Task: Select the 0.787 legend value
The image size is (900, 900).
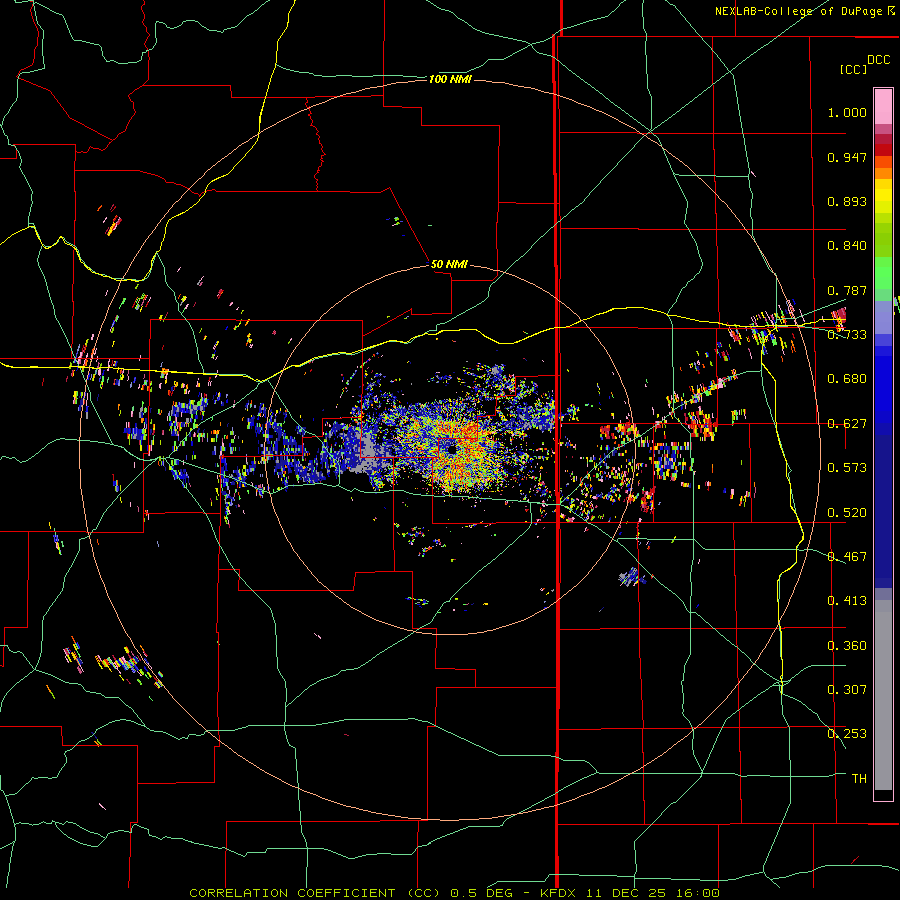Action: coord(847,290)
